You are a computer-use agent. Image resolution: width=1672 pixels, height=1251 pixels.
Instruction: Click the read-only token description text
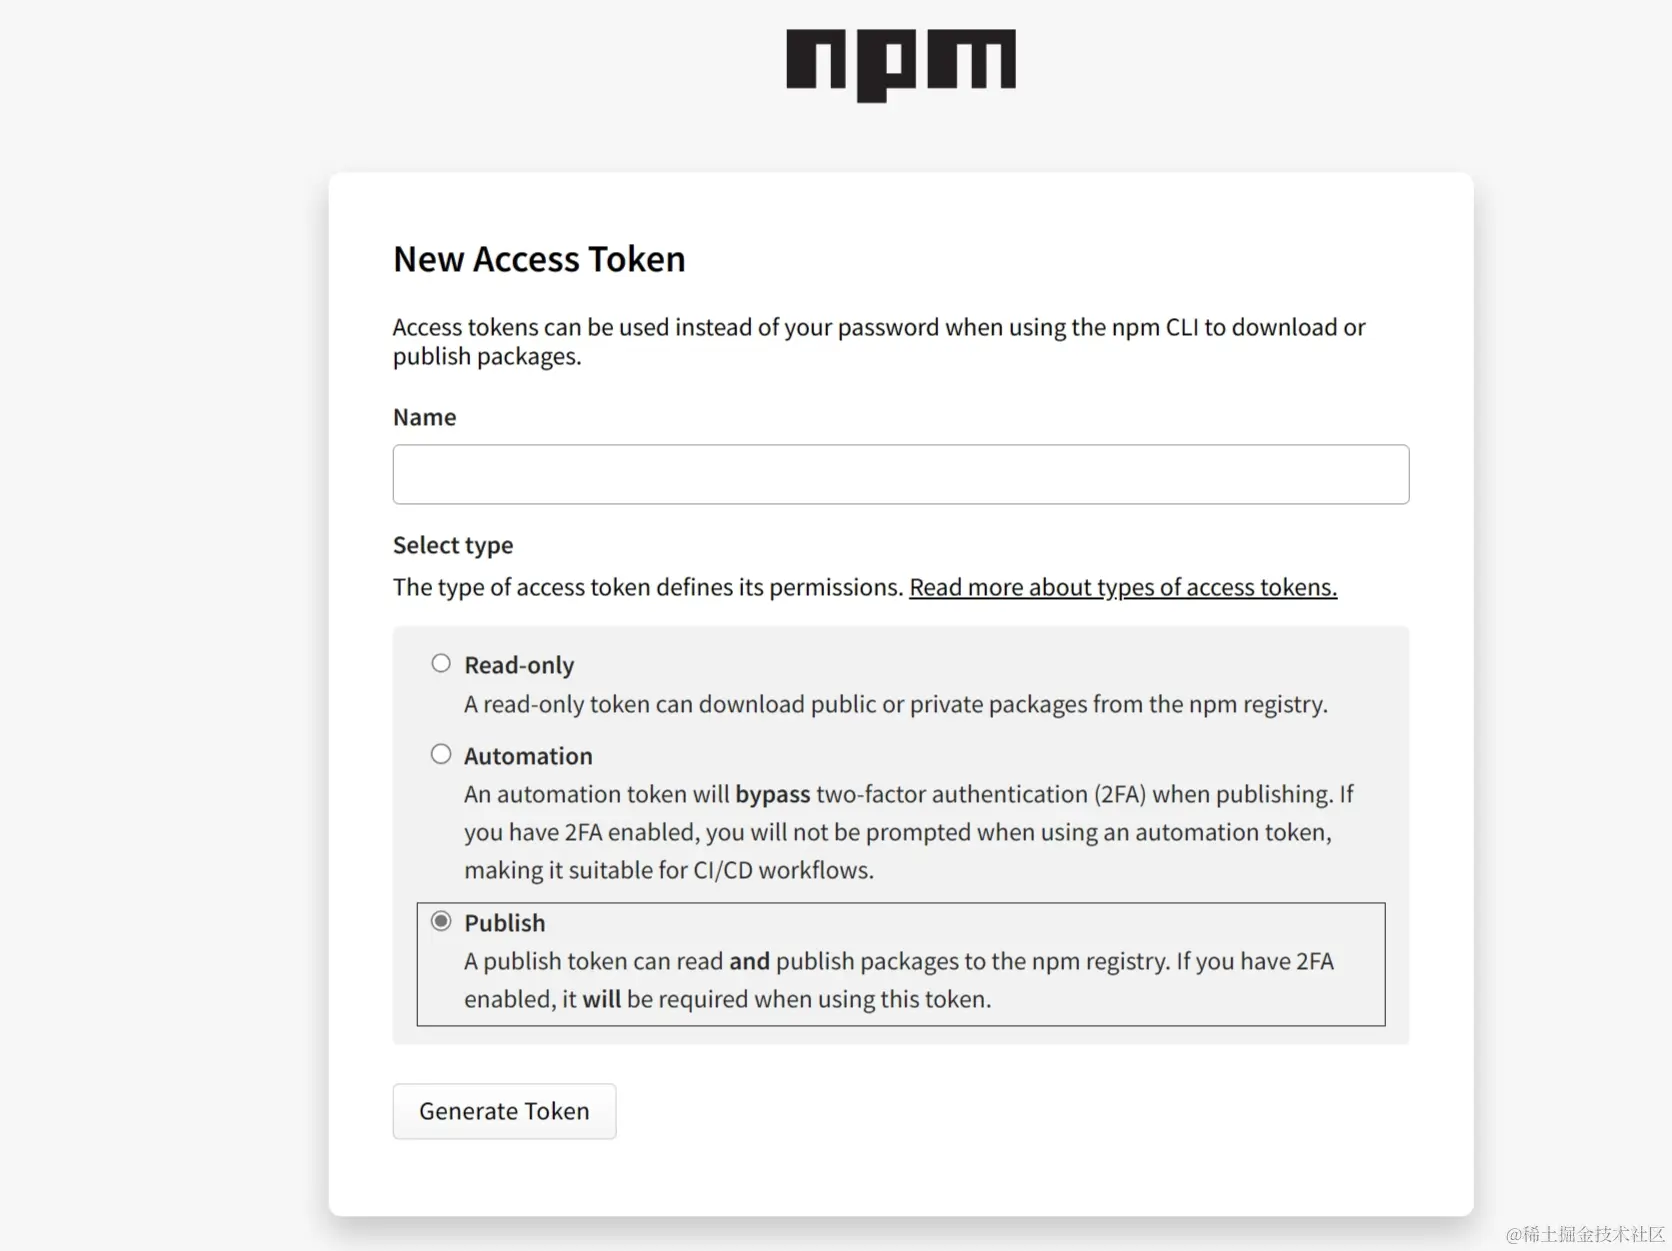(895, 704)
